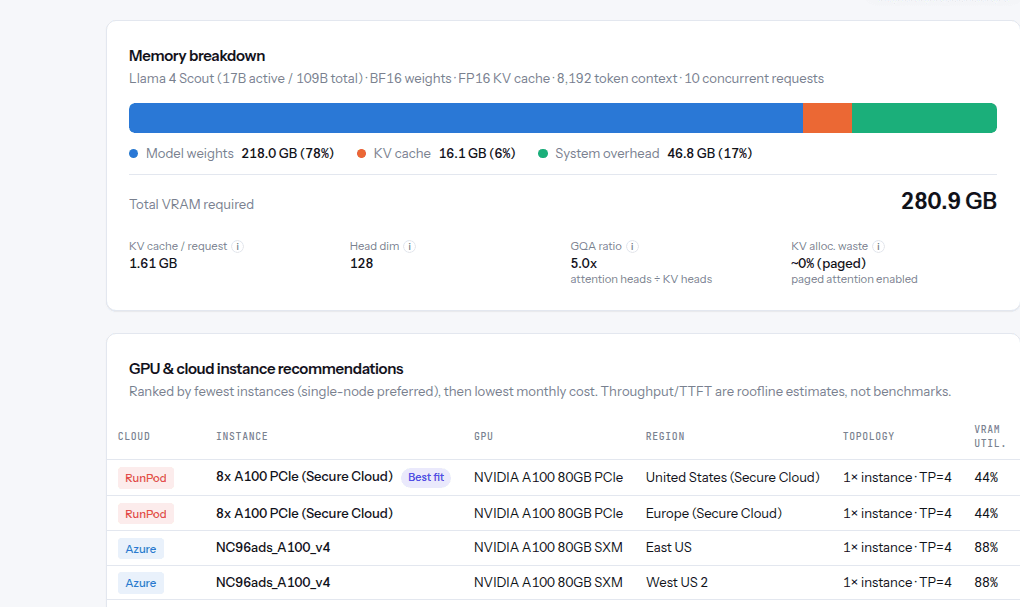This screenshot has width=1020, height=607.
Task: Click the 16.1 GB (6%) KV cache value
Action: click(x=477, y=154)
